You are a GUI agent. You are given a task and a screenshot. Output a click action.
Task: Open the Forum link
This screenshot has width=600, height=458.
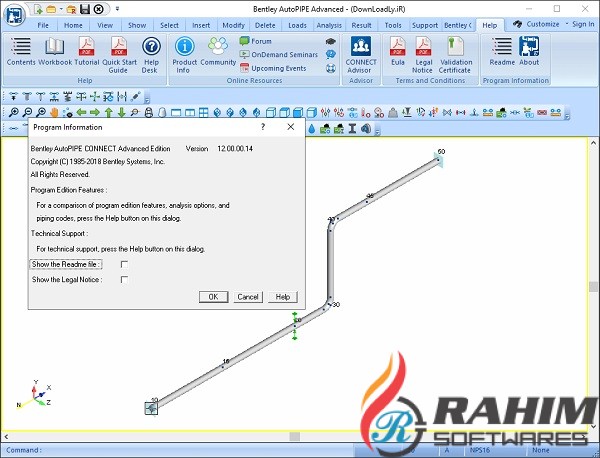[x=256, y=41]
